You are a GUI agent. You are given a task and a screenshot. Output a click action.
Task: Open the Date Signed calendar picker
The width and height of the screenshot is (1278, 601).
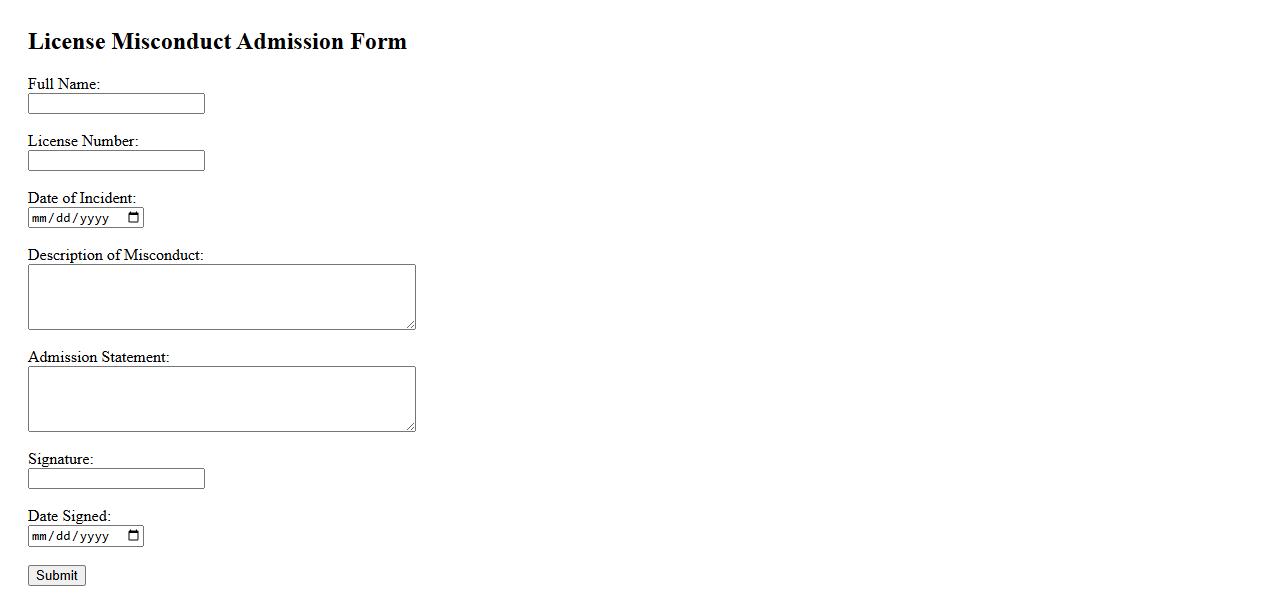click(x=134, y=536)
